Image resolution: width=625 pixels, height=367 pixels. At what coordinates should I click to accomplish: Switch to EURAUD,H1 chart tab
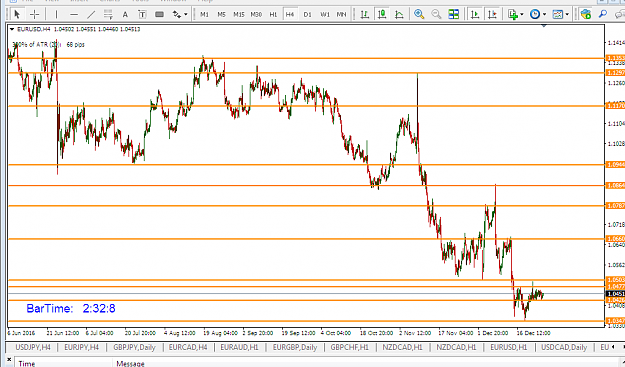click(240, 347)
